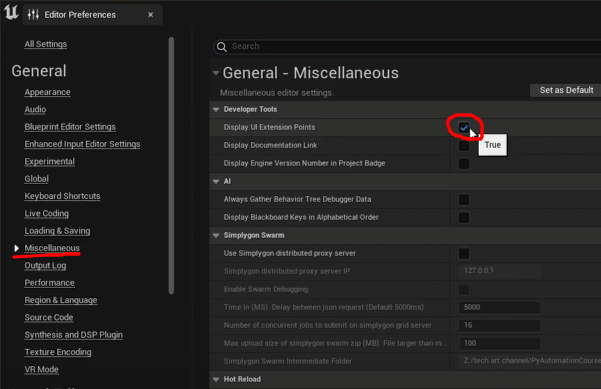601x389 pixels.
Task: Click the concurrent jobs field showing 16
Action: 499,325
